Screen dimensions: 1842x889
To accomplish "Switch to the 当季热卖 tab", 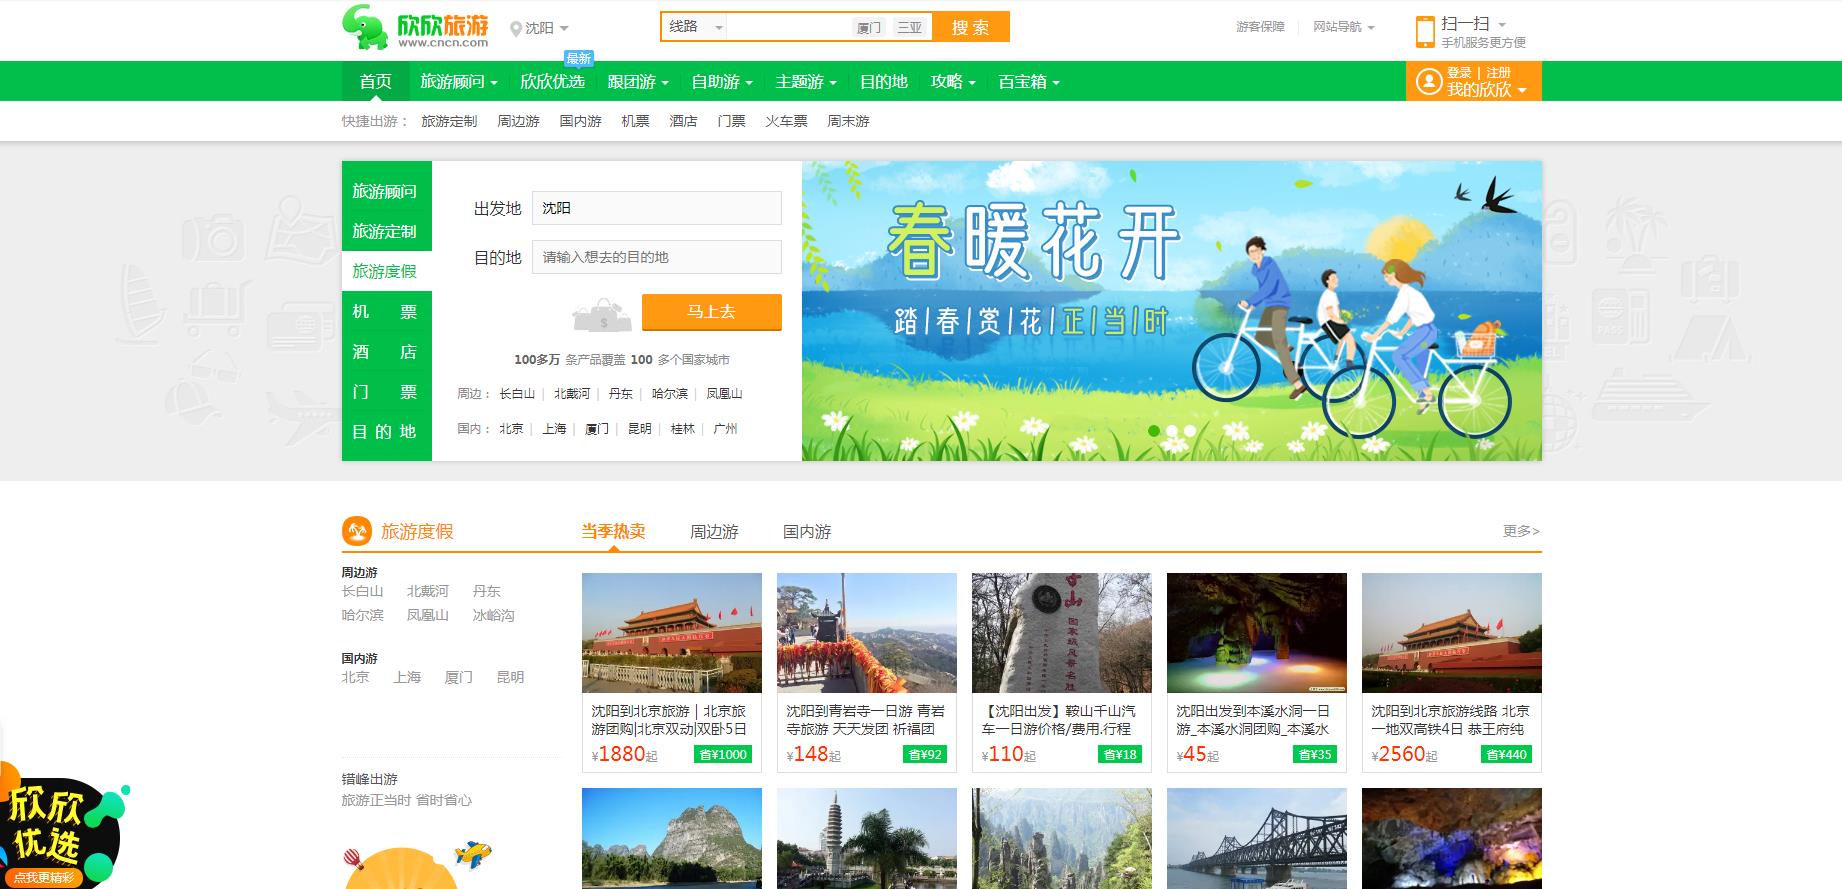I will pyautogui.click(x=613, y=531).
